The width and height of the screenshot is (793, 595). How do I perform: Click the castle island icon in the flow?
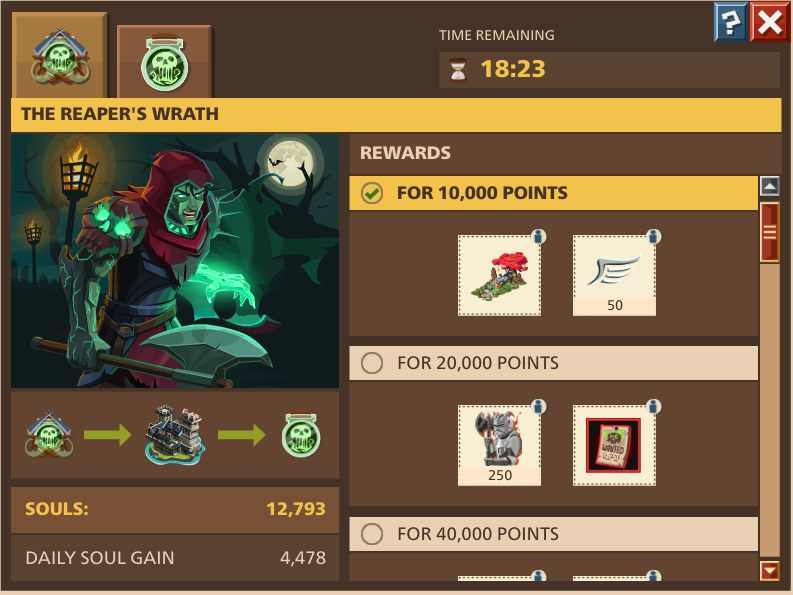[x=175, y=435]
